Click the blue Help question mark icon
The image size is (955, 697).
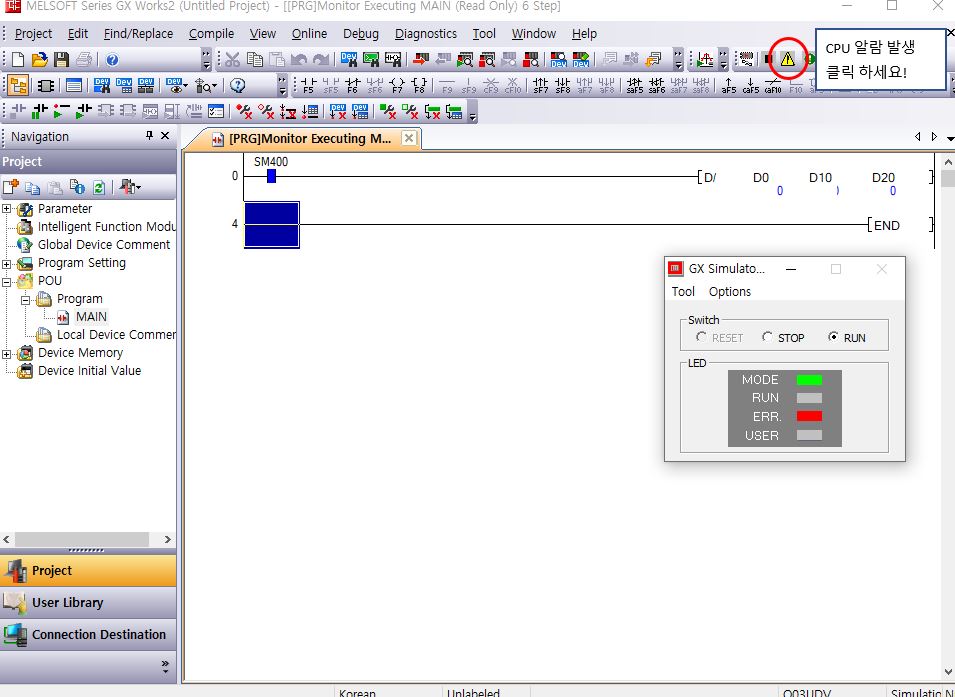point(112,59)
